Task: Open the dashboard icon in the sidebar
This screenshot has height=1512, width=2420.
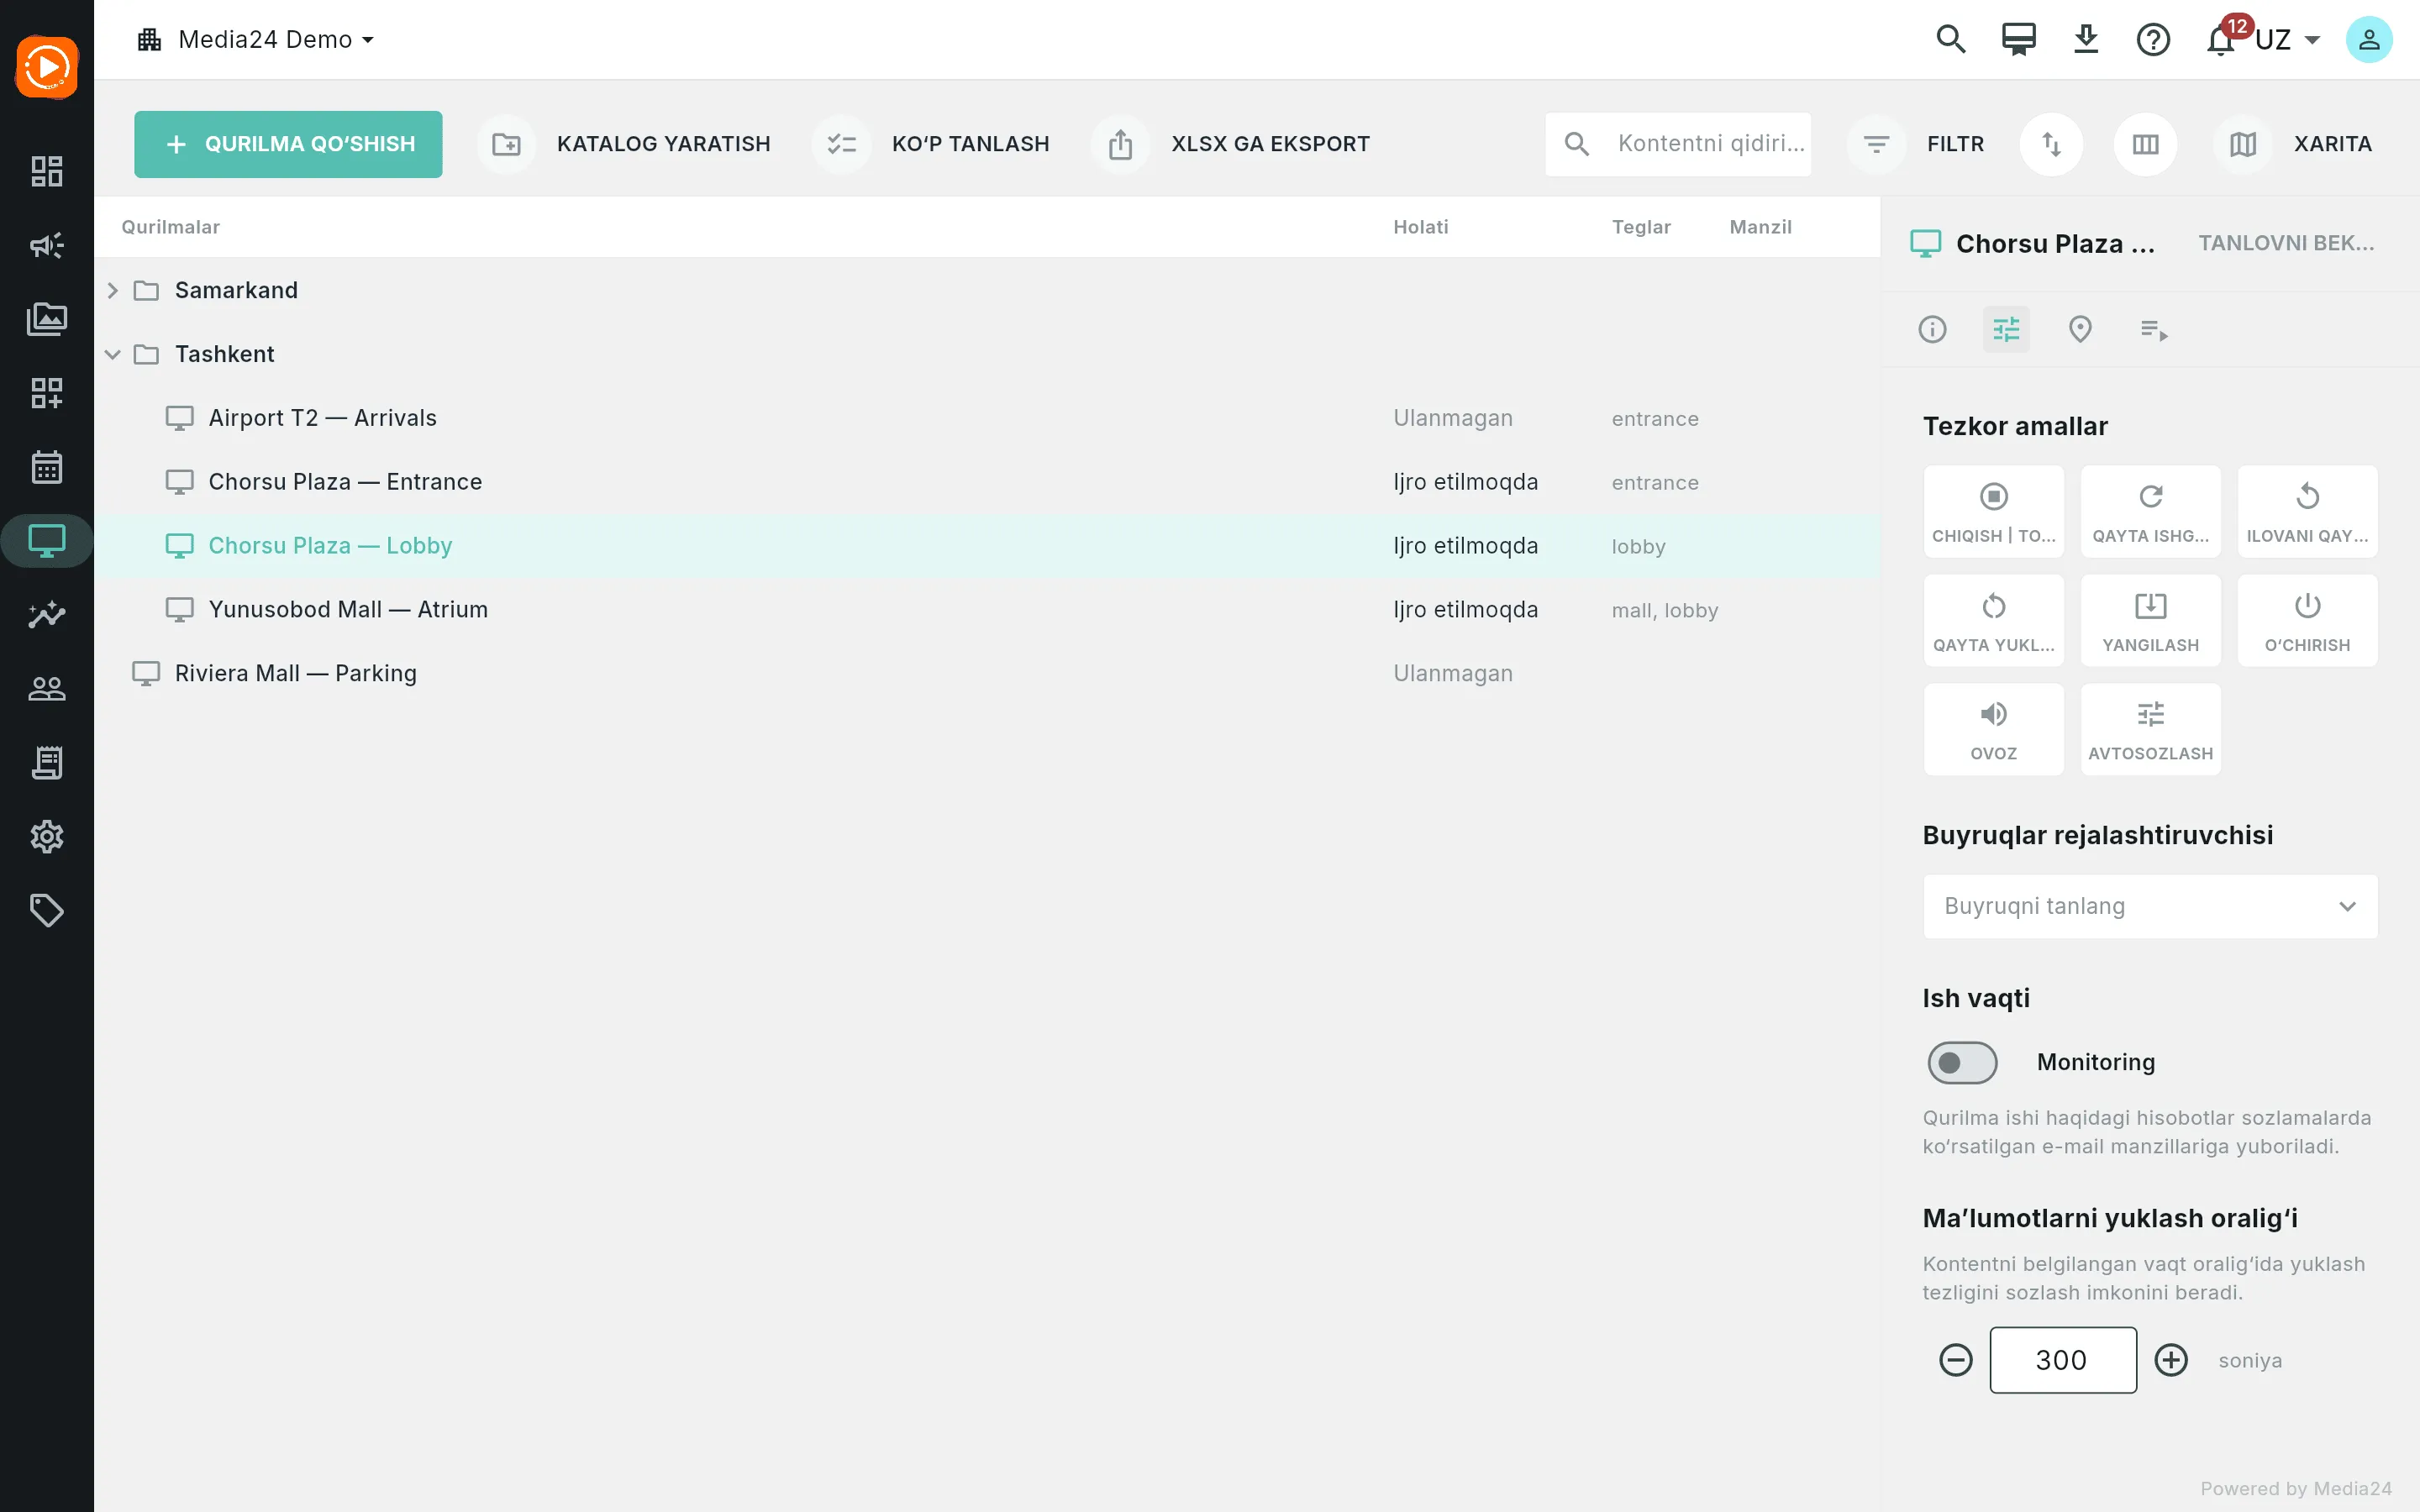Action: [47, 171]
